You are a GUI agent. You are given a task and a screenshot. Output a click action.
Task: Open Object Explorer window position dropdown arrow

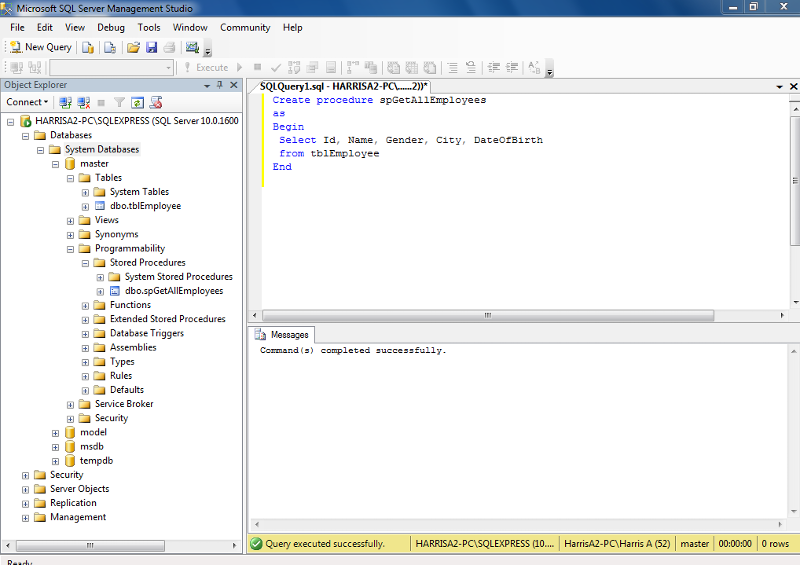[207, 85]
